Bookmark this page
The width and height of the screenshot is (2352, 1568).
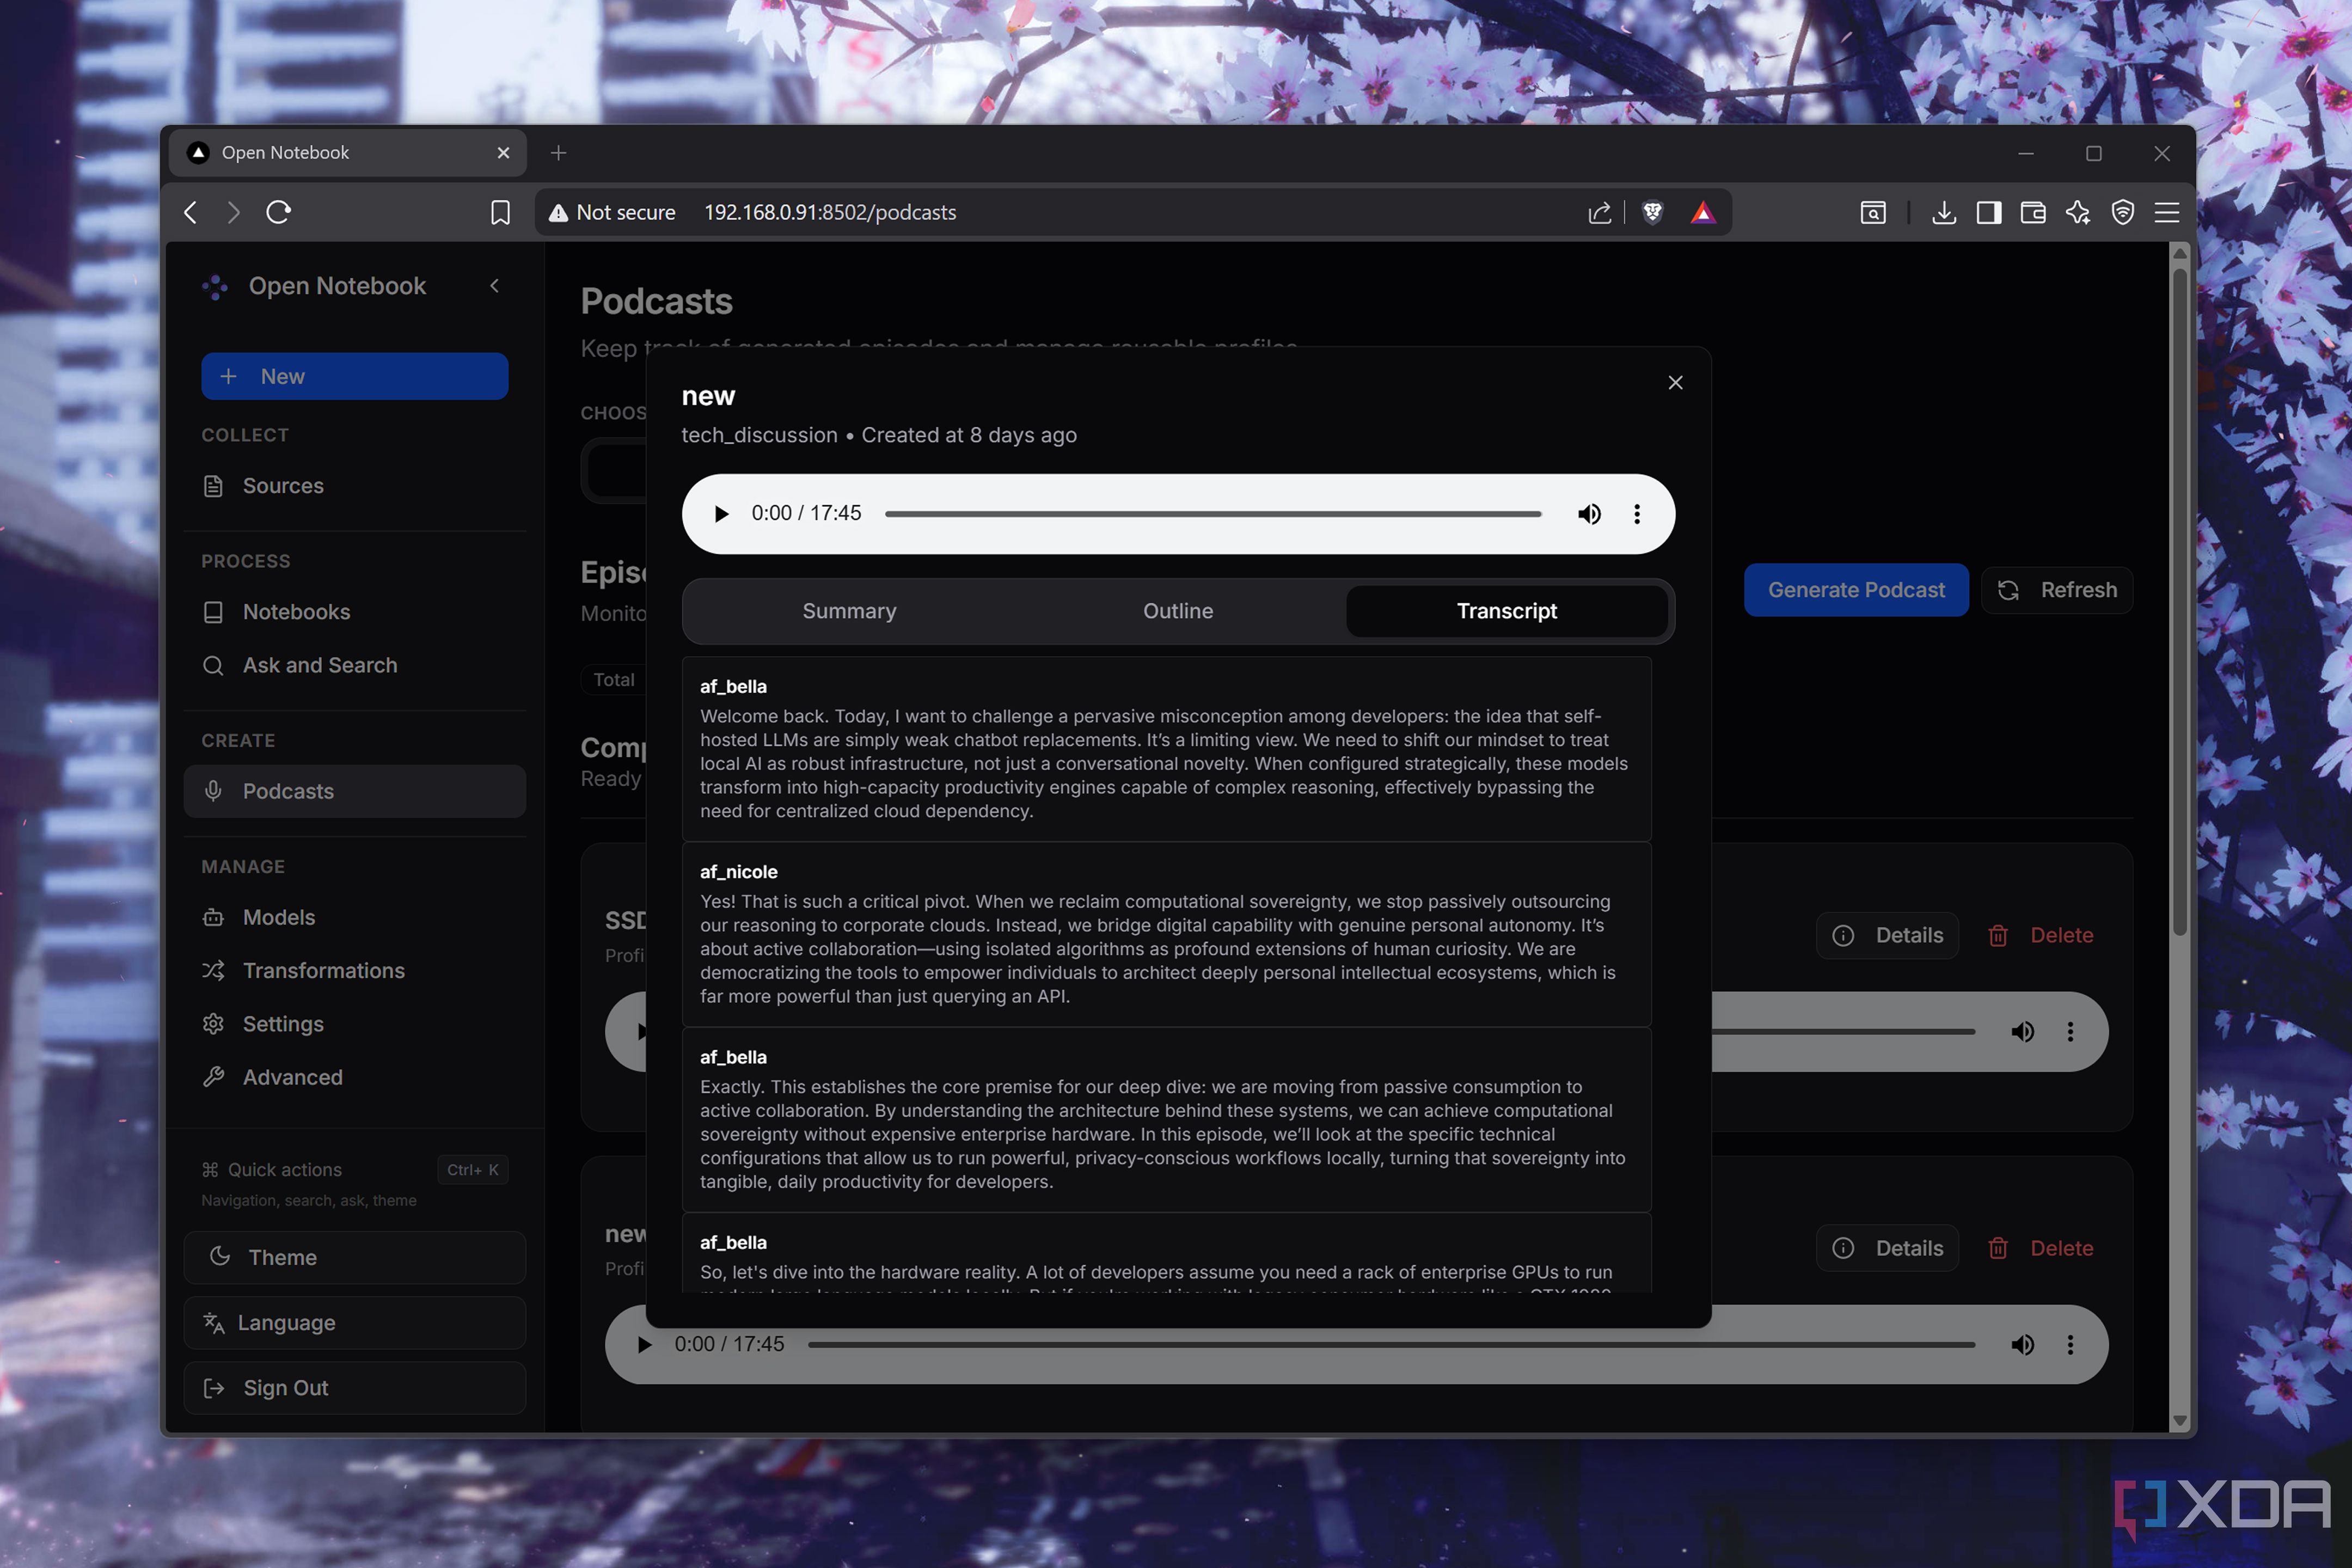[500, 212]
